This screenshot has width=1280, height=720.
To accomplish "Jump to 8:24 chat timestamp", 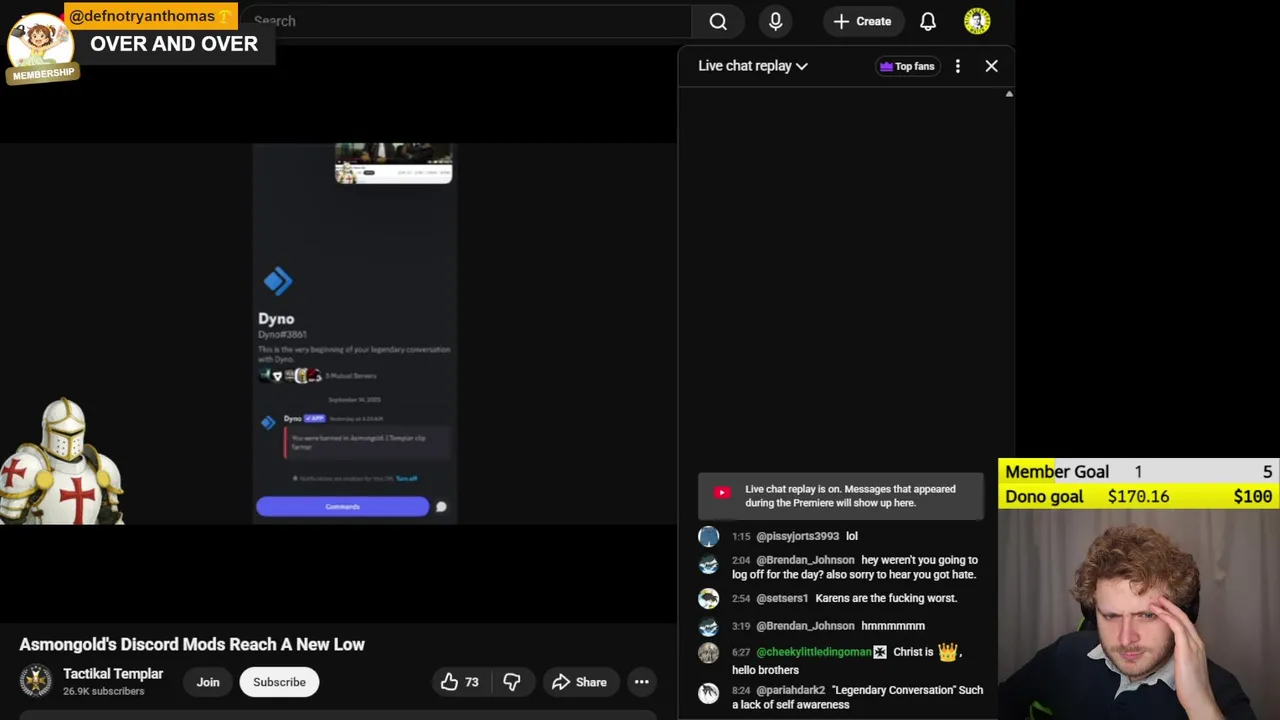I will pyautogui.click(x=741, y=690).
